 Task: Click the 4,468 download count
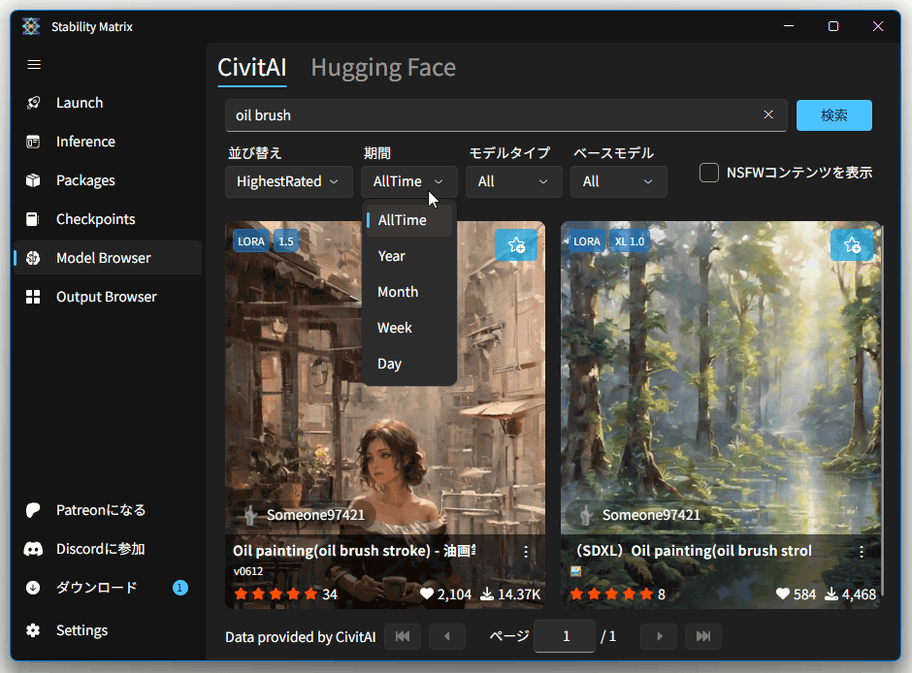pyautogui.click(x=850, y=594)
